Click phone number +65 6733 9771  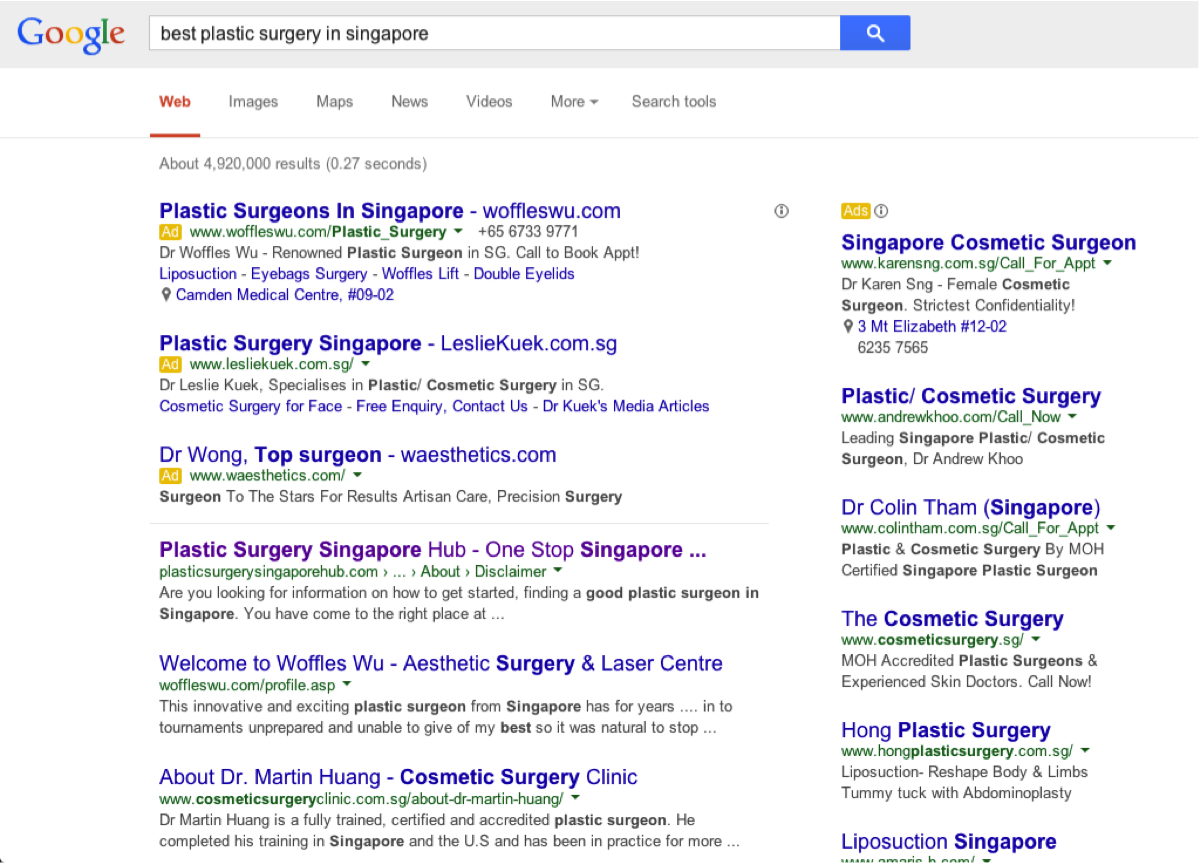tap(528, 232)
